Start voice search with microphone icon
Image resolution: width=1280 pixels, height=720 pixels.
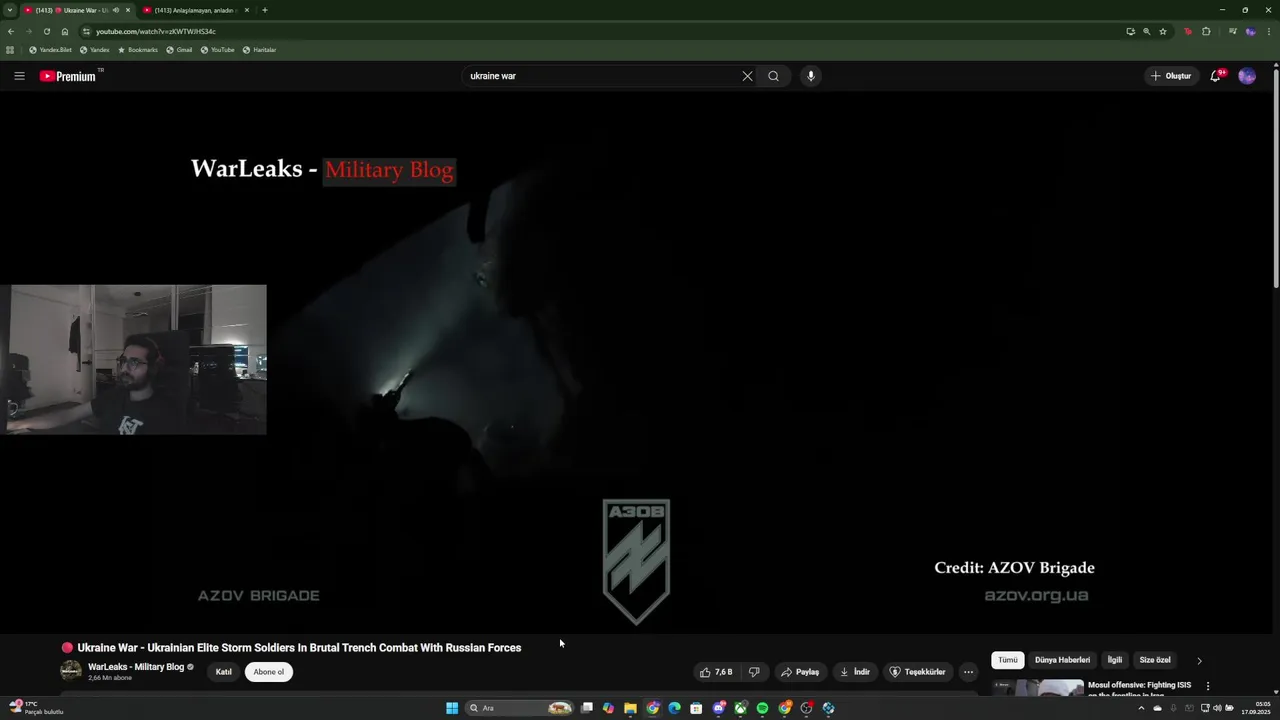click(811, 76)
